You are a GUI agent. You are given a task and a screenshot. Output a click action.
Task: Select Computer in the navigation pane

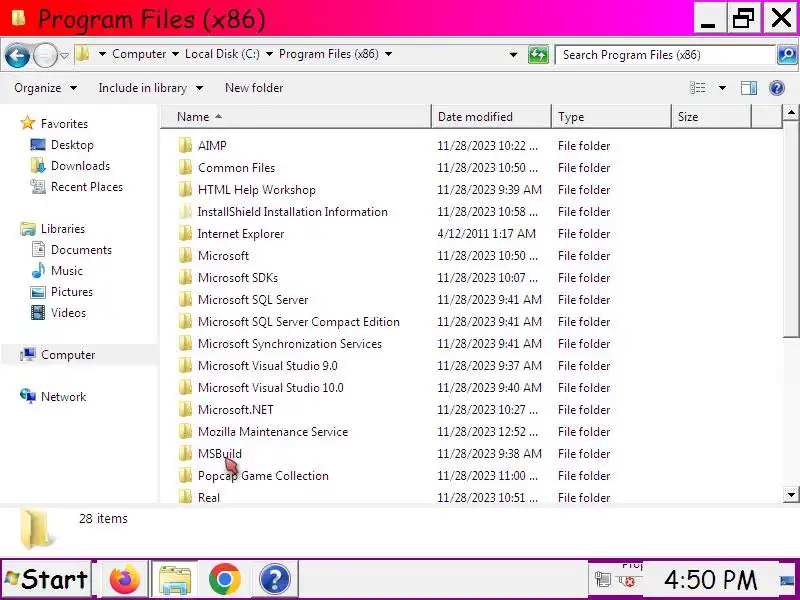[68, 355]
